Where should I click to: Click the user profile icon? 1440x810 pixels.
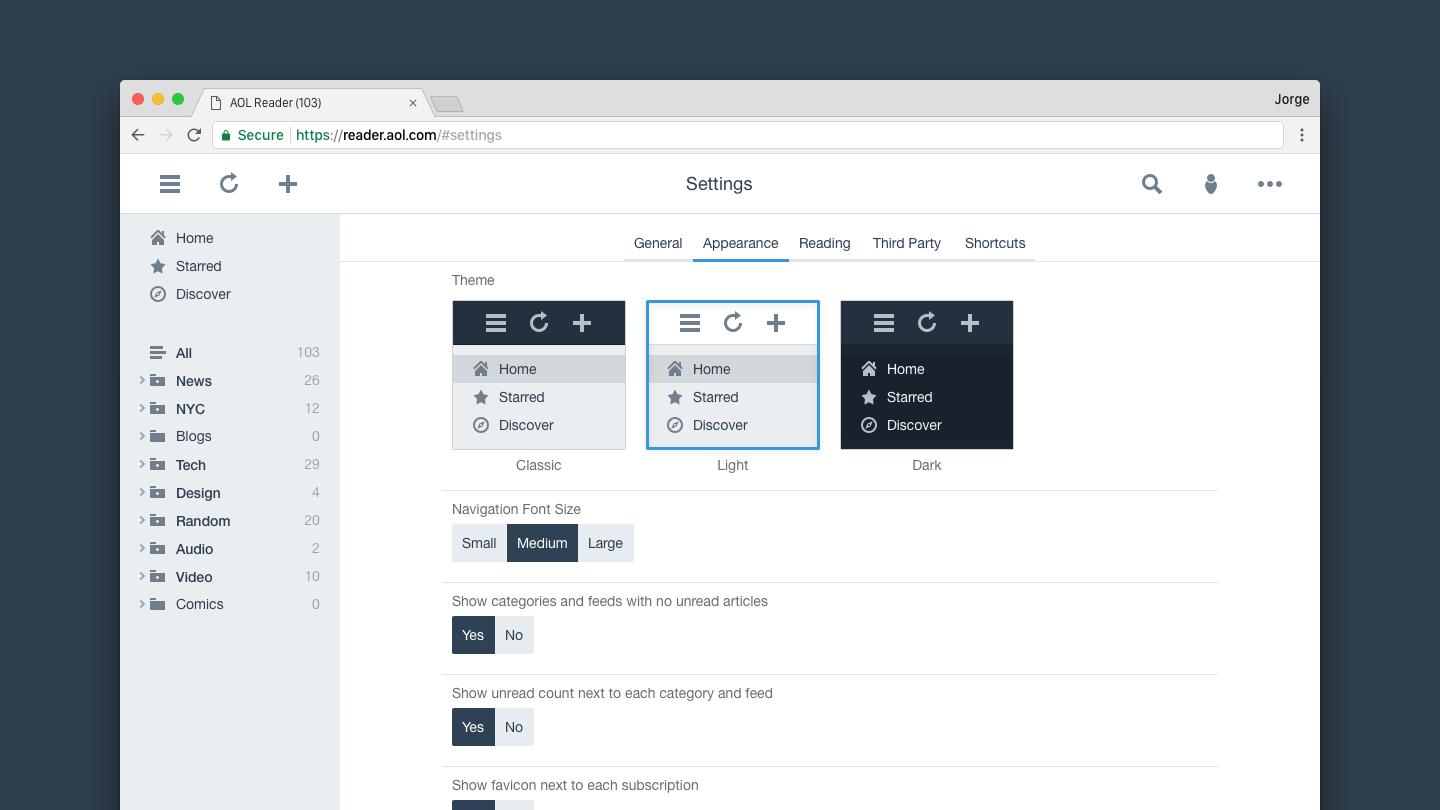[1211, 184]
